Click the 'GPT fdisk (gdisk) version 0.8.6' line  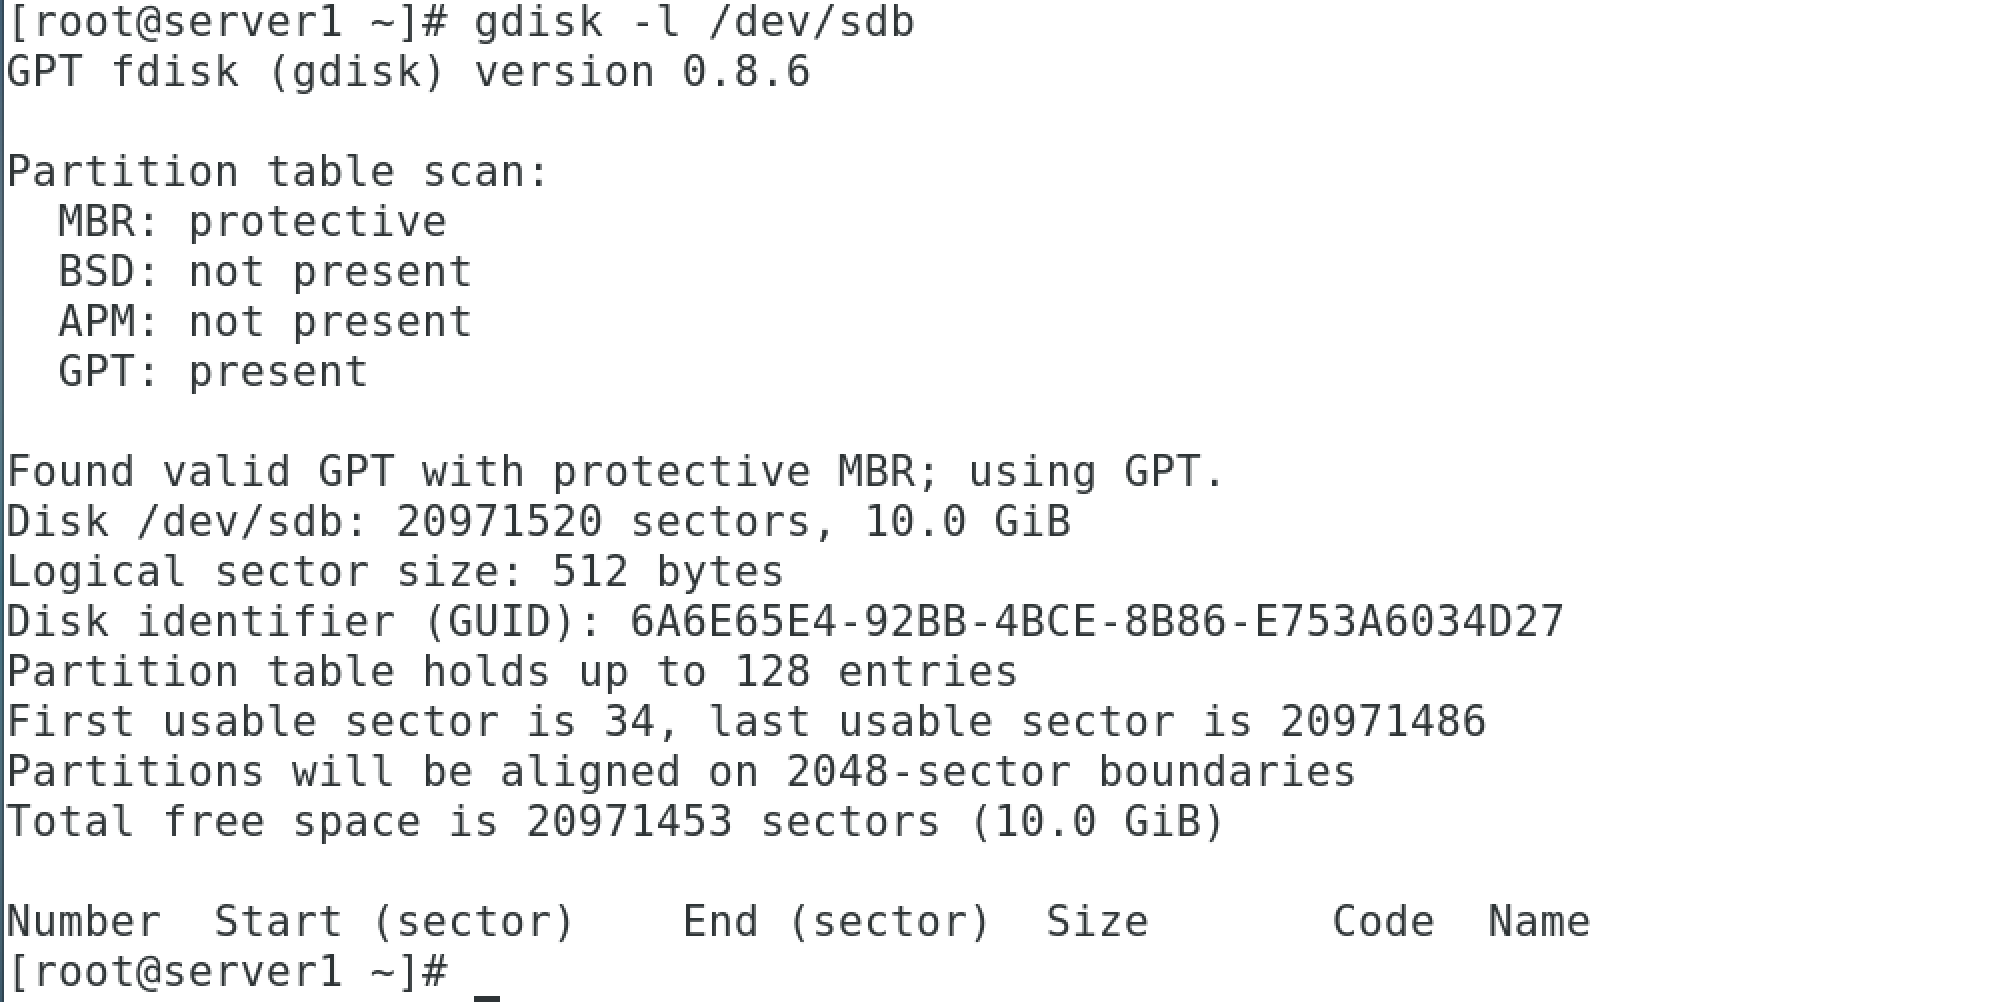click(408, 72)
